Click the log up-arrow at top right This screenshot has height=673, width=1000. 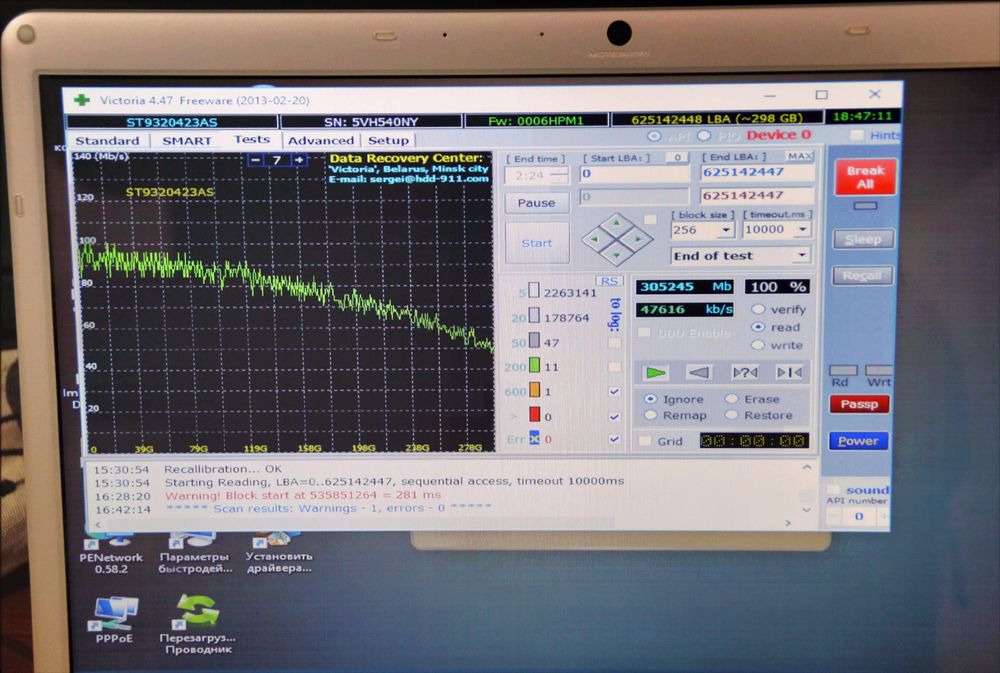(x=807, y=468)
